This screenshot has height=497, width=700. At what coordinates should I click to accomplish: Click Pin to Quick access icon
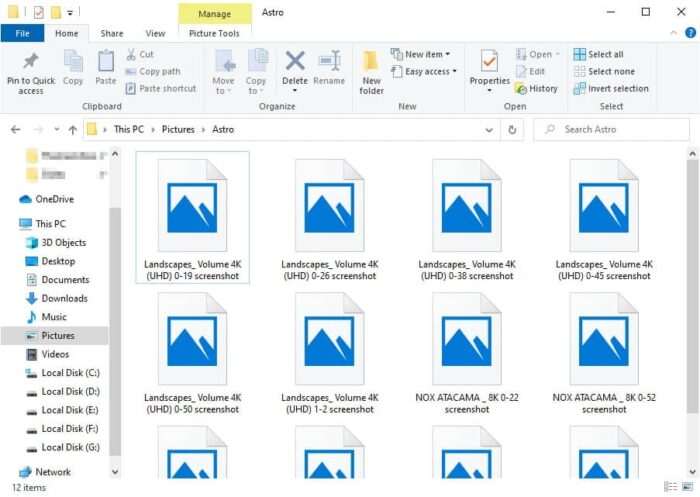31,63
